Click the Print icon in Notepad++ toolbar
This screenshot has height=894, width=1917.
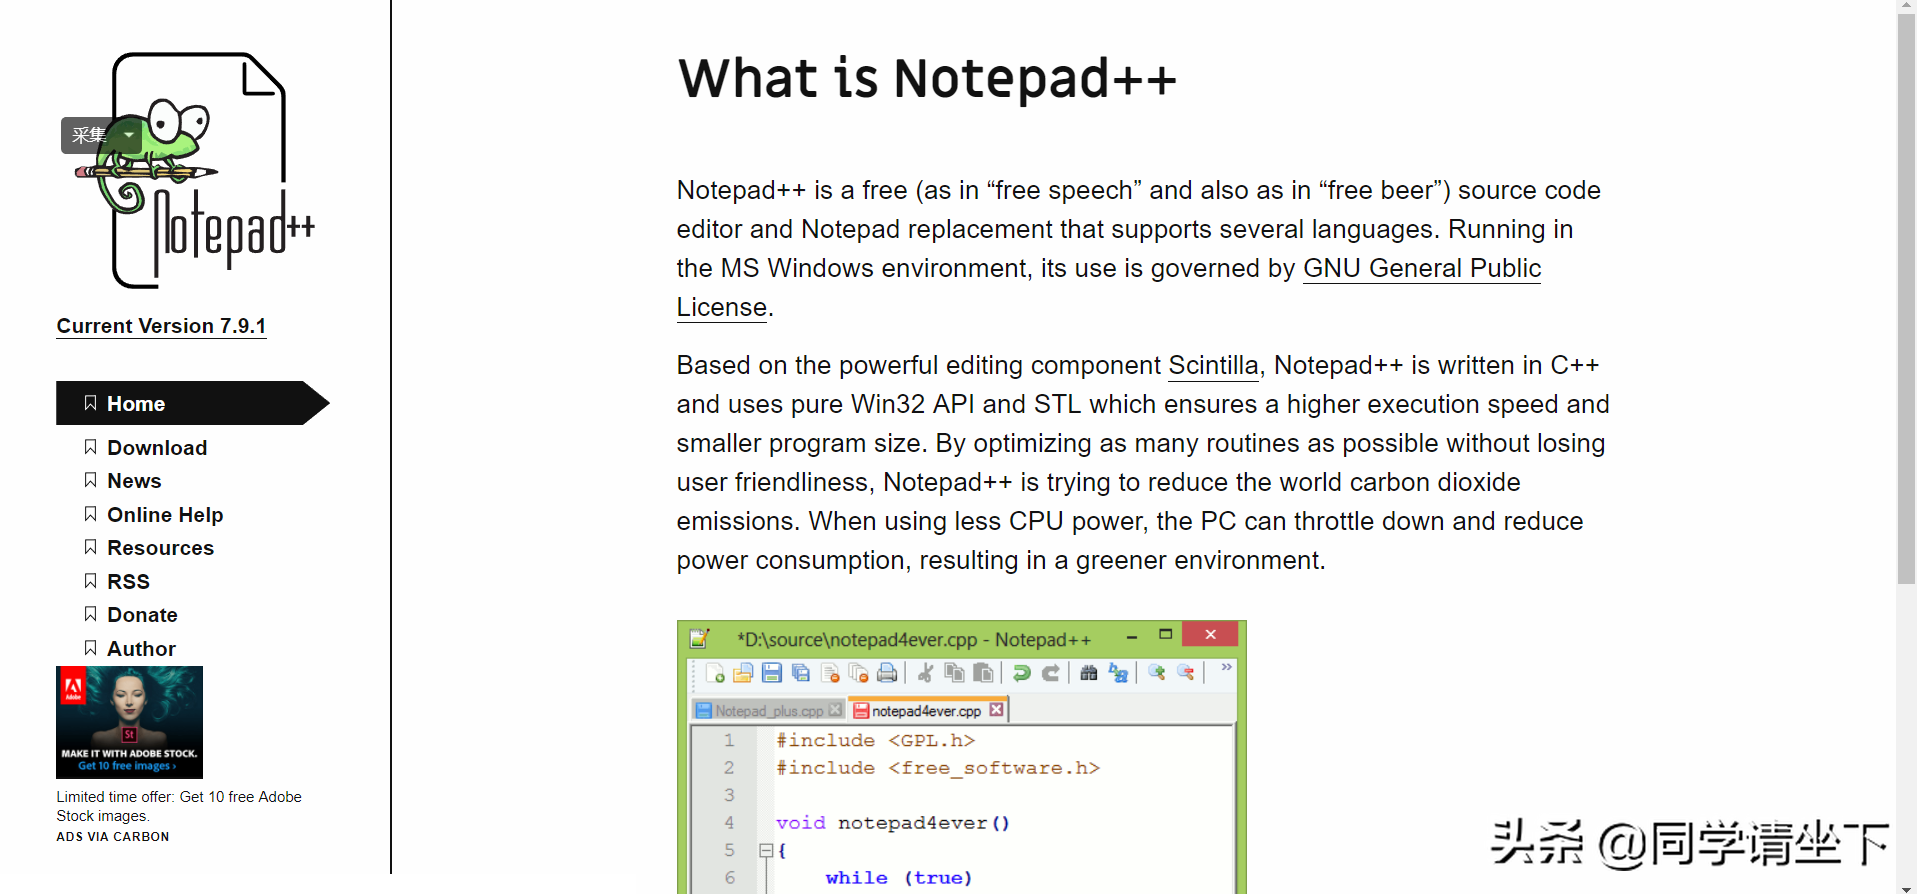point(887,673)
